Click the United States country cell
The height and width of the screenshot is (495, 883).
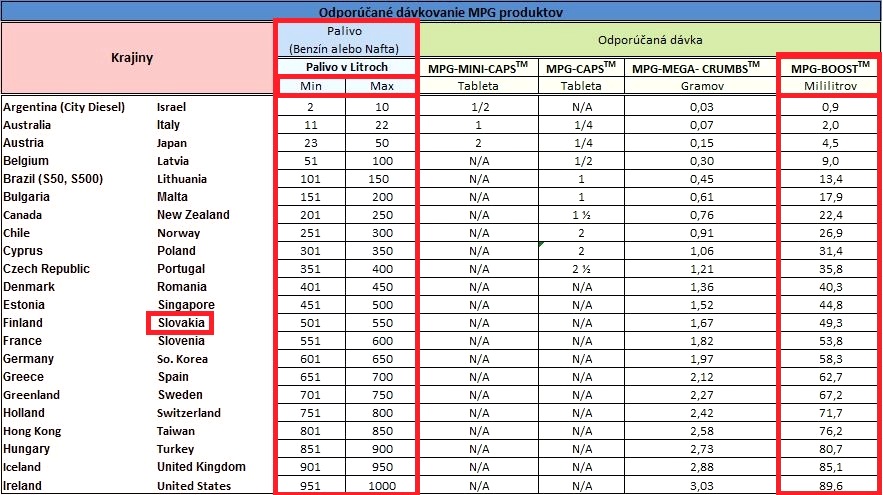click(x=194, y=486)
